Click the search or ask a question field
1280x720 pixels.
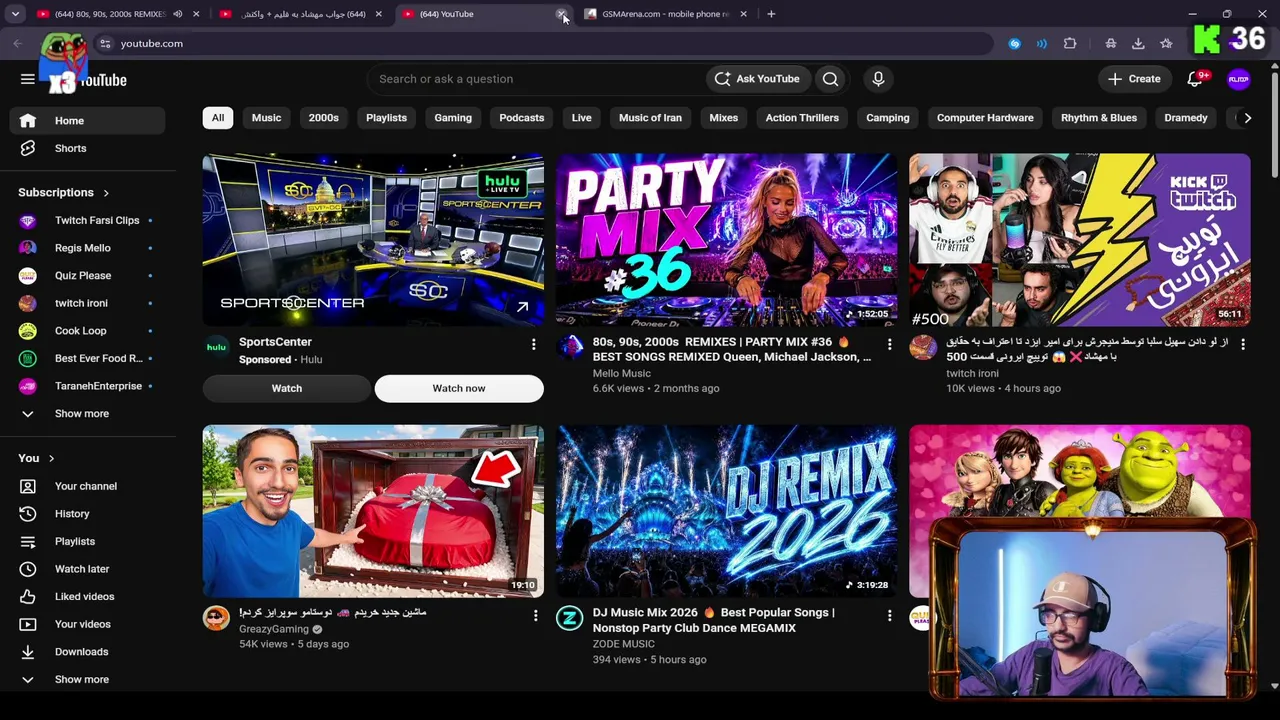(538, 79)
